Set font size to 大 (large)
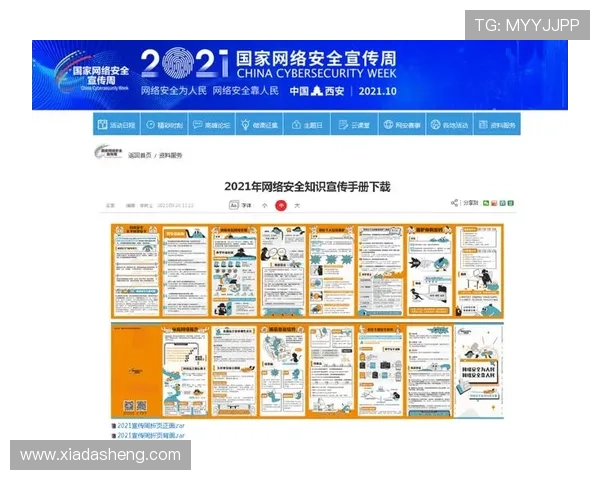Screen dimensions: 600x480 point(297,206)
